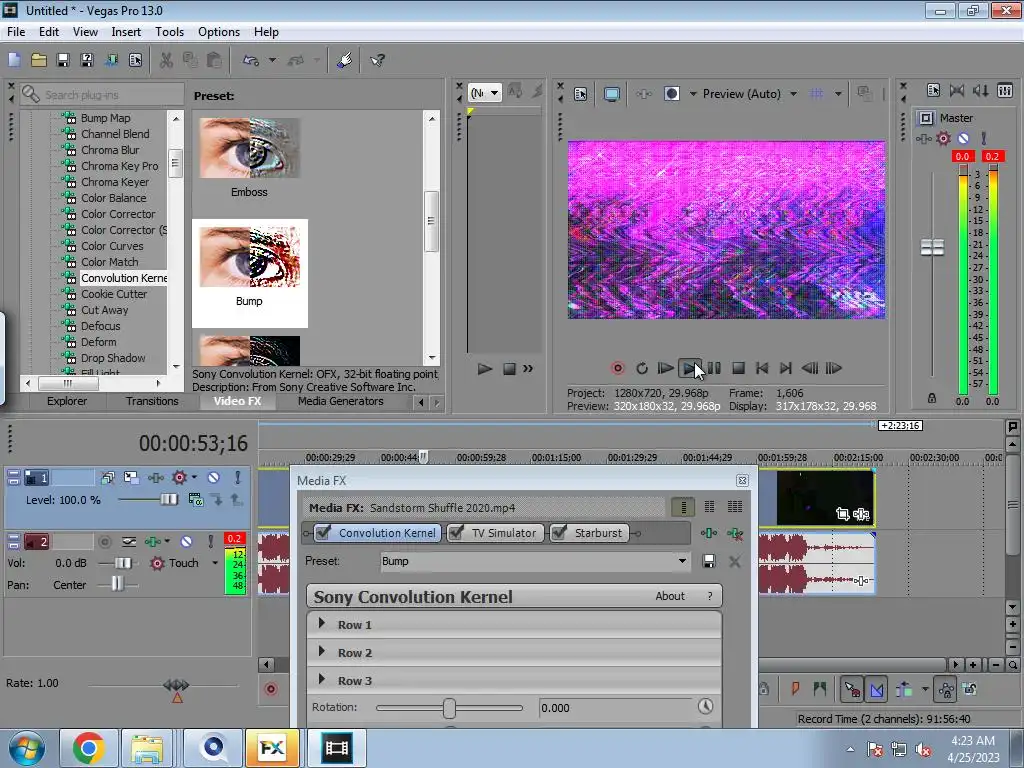
Task: Open Video Output FX in preview toolbar
Action: click(643, 94)
